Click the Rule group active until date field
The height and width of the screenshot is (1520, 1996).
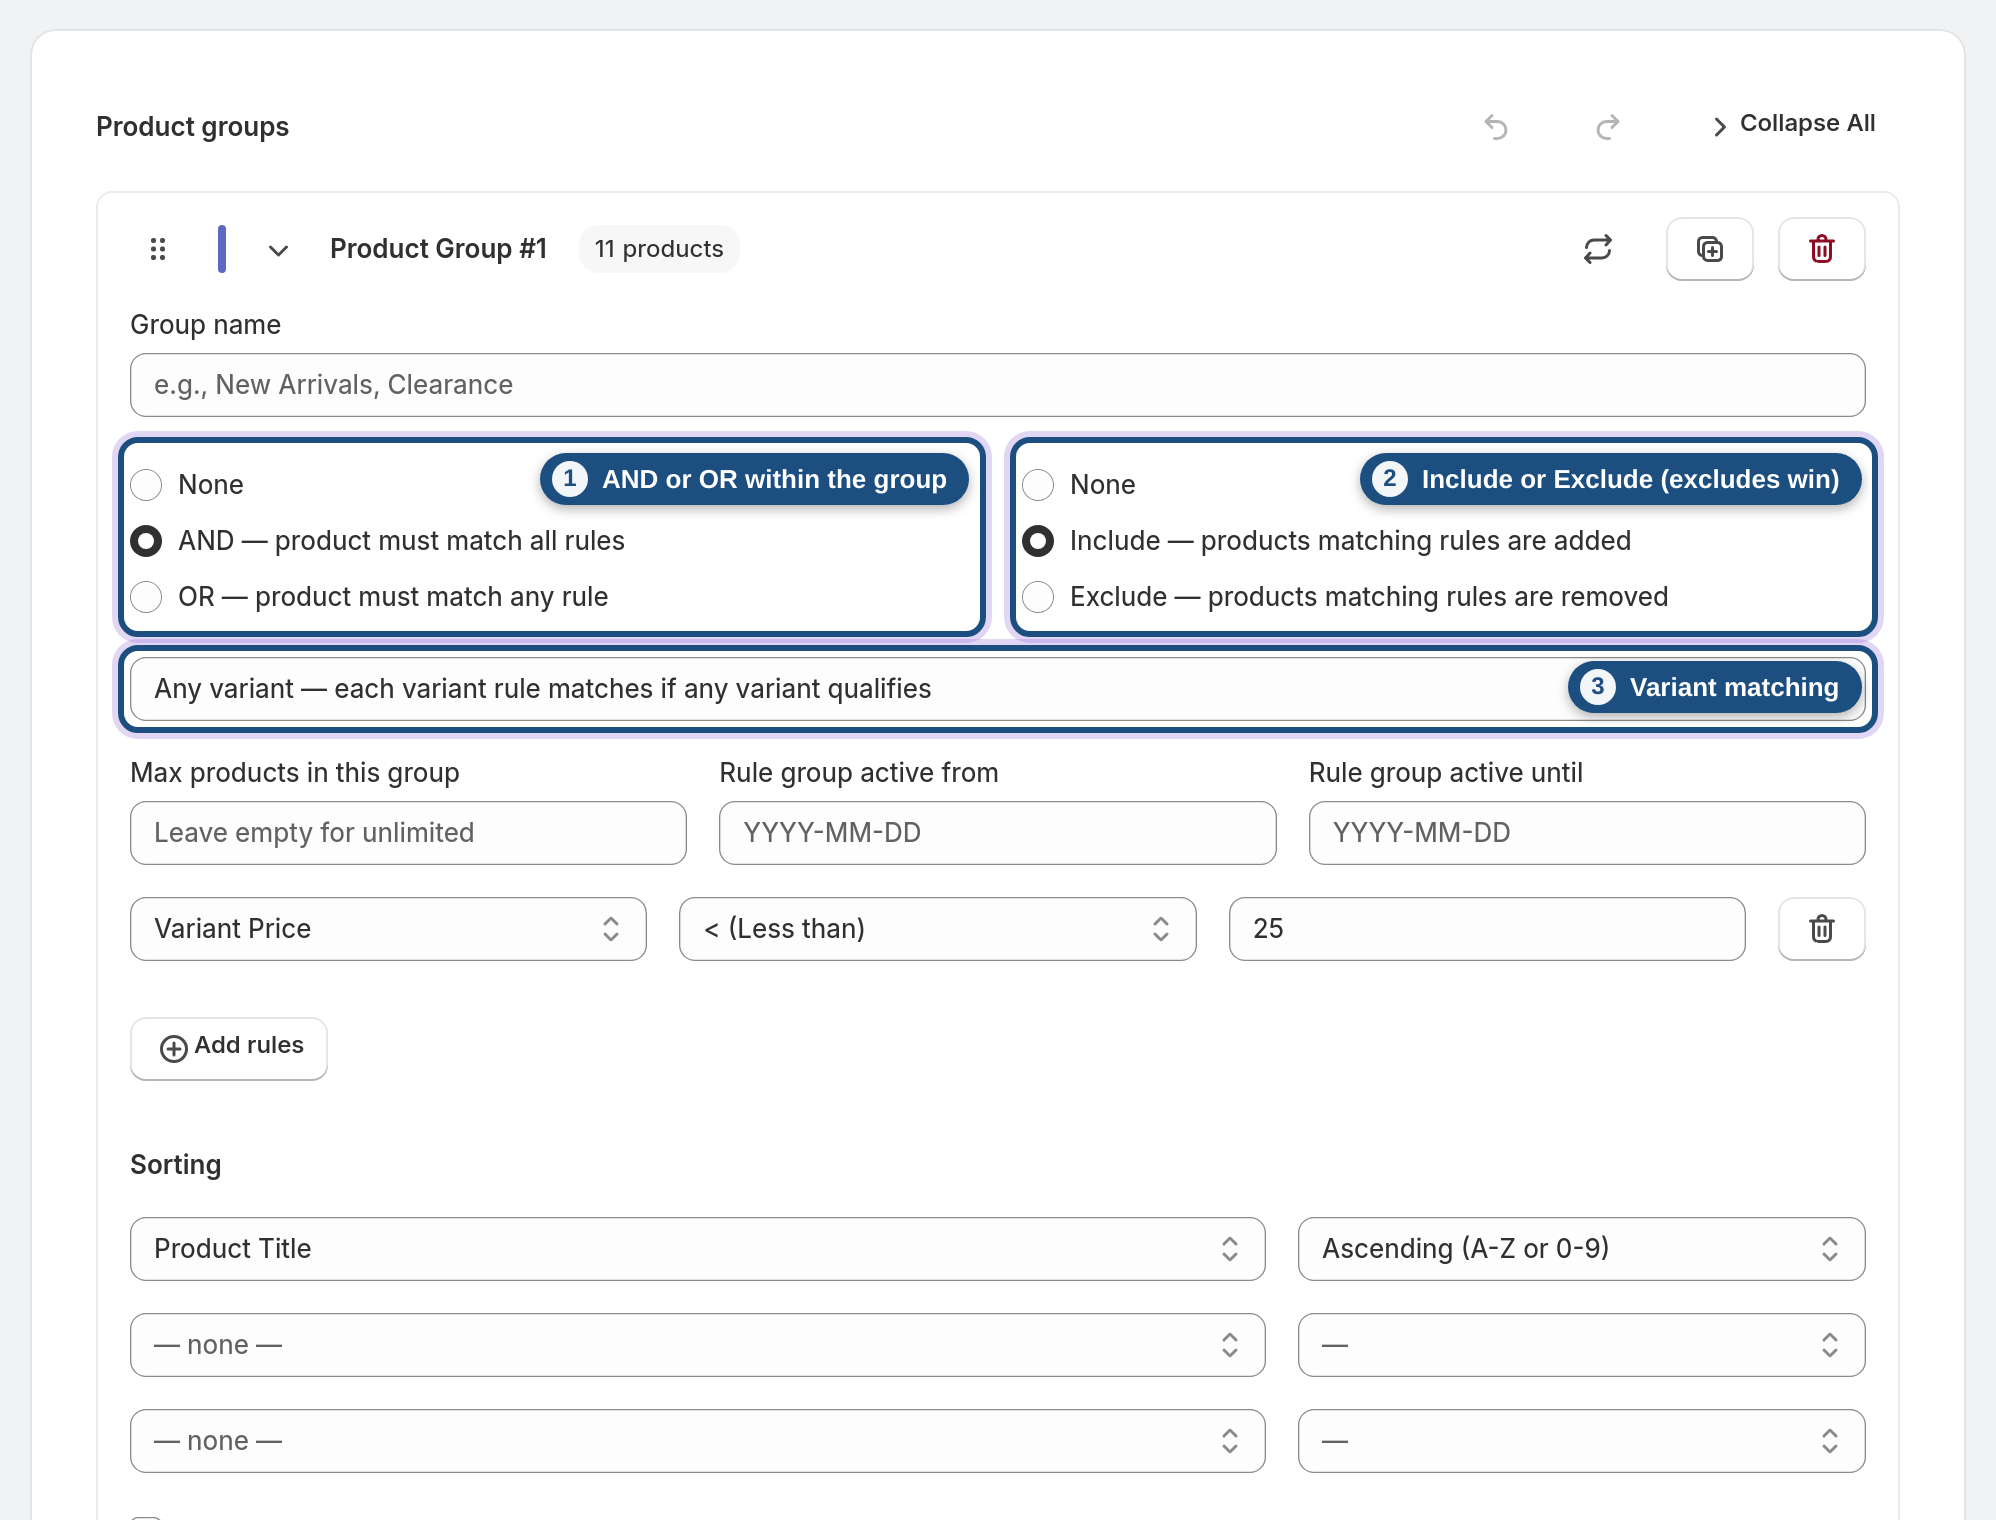pyautogui.click(x=1586, y=833)
